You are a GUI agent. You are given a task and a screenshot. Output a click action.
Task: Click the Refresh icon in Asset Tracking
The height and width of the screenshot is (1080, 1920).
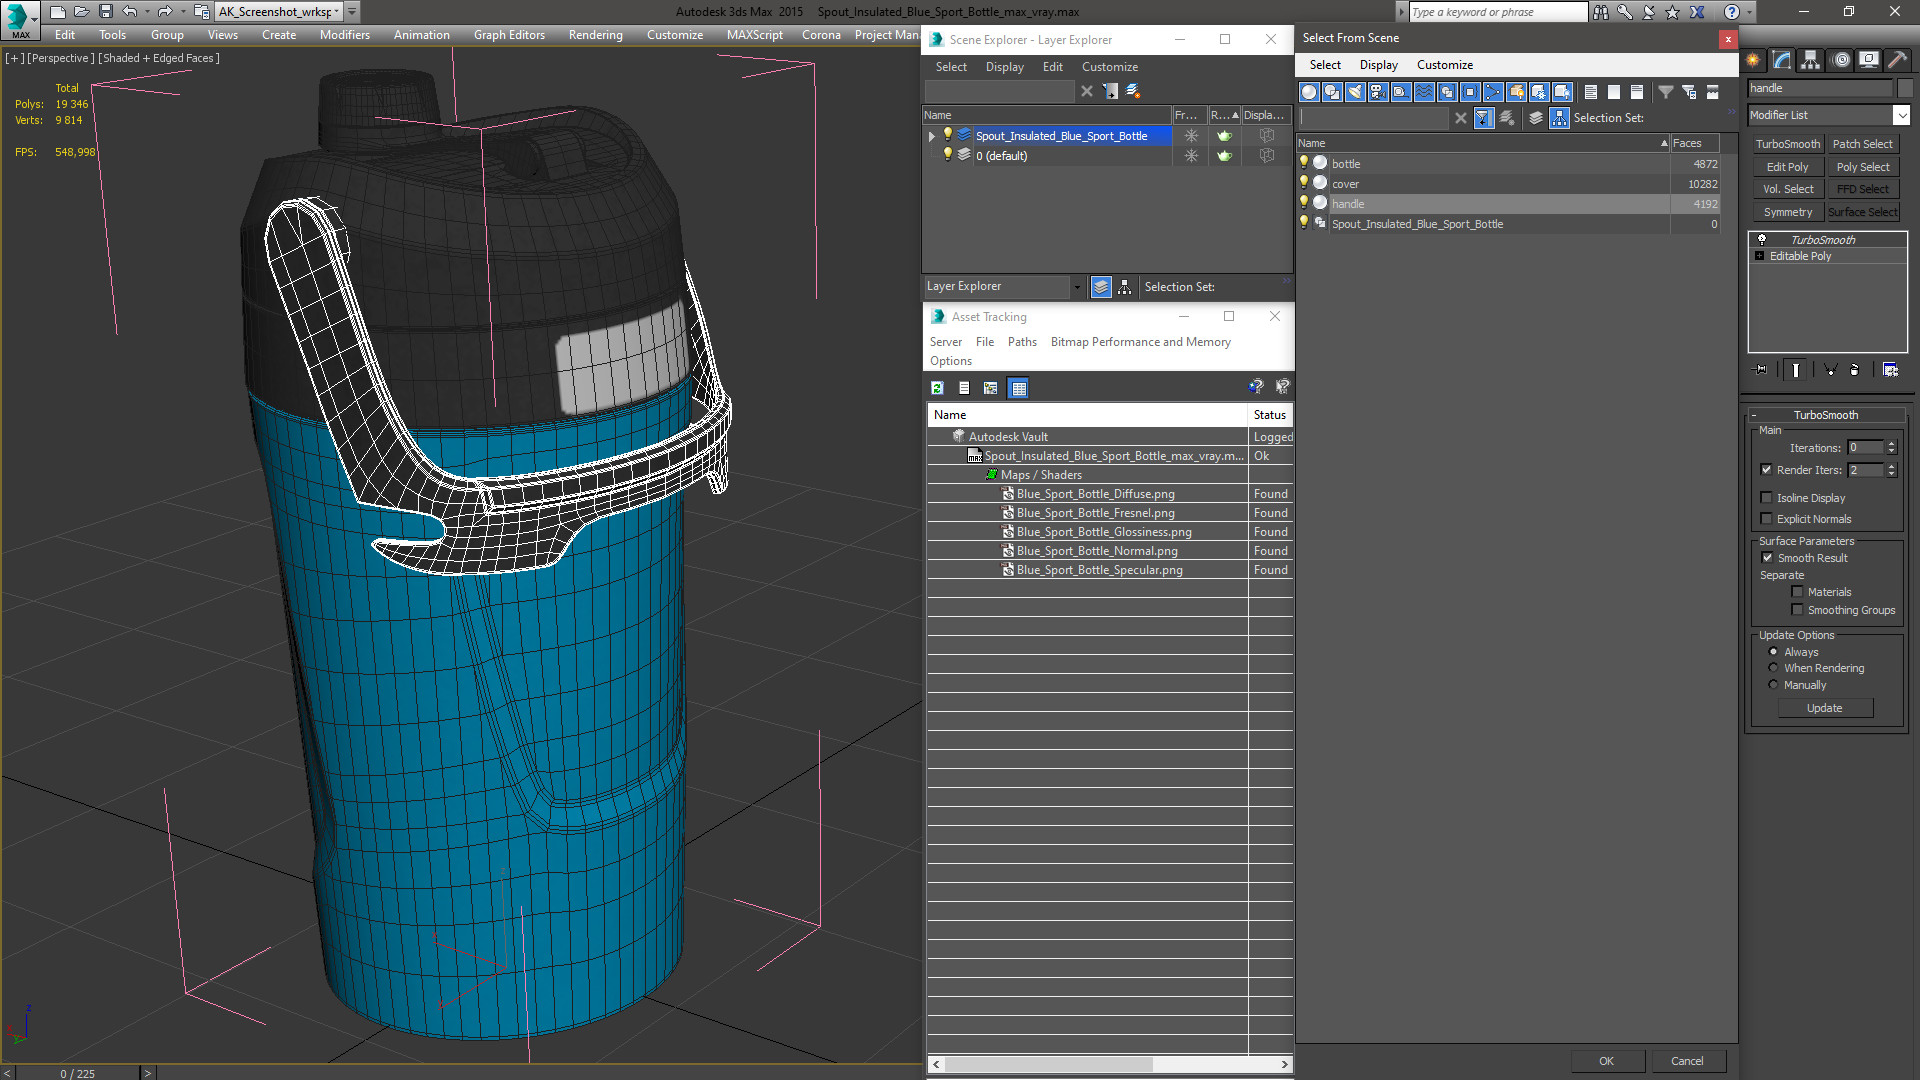(937, 388)
